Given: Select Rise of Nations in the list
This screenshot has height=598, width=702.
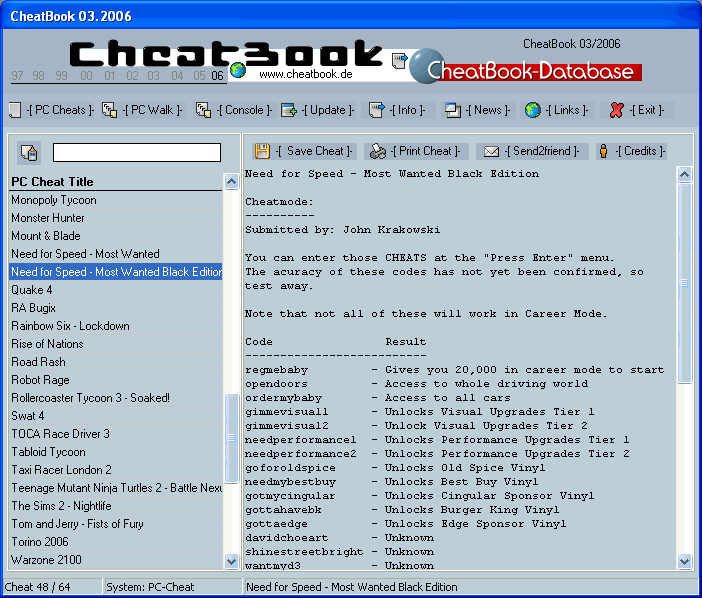Looking at the screenshot, I should (116, 344).
